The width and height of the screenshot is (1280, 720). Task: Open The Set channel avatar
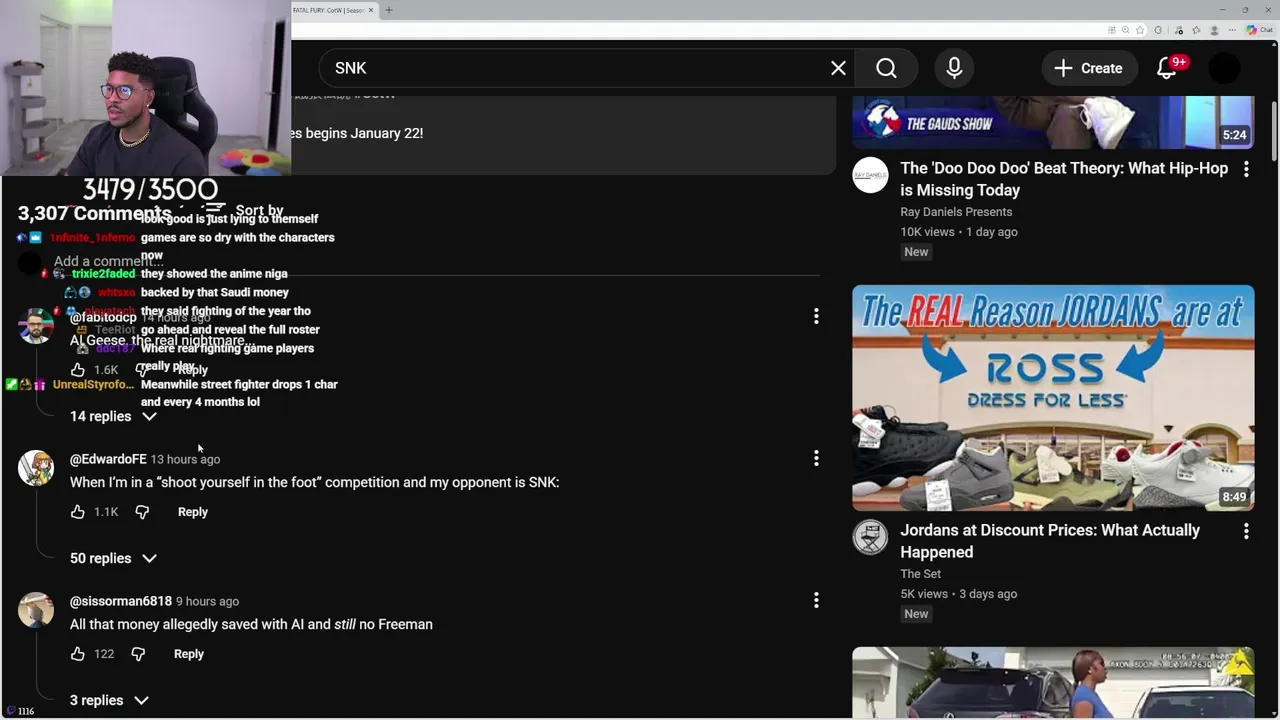870,537
